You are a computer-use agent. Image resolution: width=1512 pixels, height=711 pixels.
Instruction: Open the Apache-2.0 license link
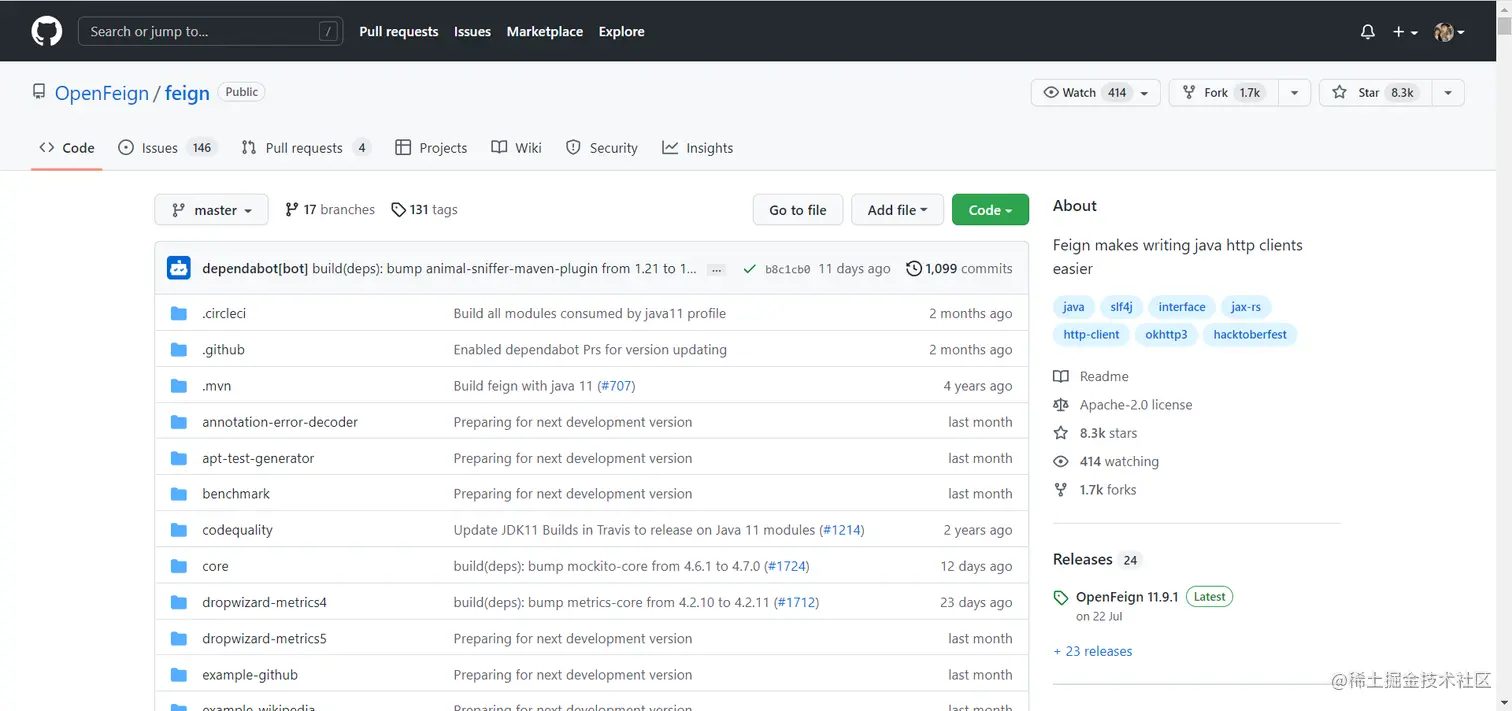pos(1123,405)
